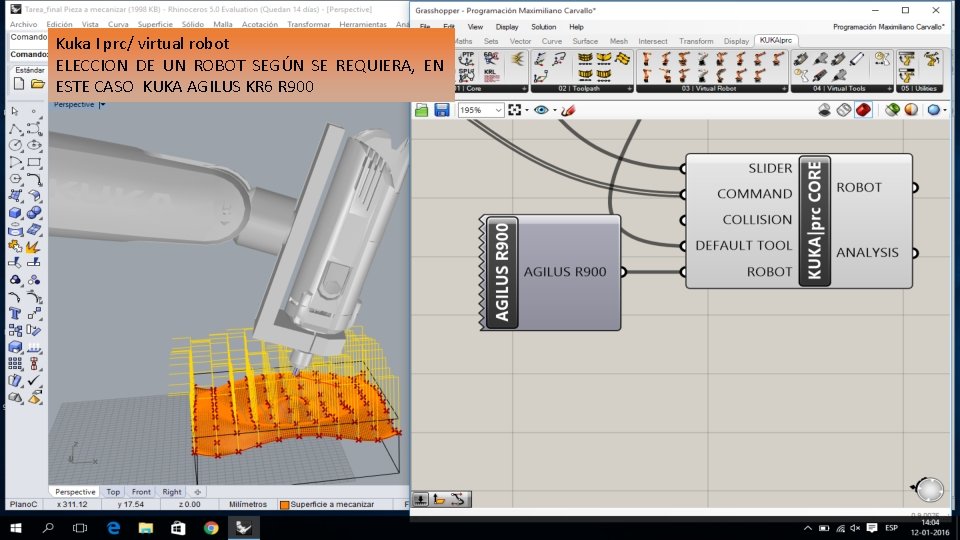Screen dimensions: 960x540
Task: Toggle only-selected preview green icon
Action: [892, 110]
